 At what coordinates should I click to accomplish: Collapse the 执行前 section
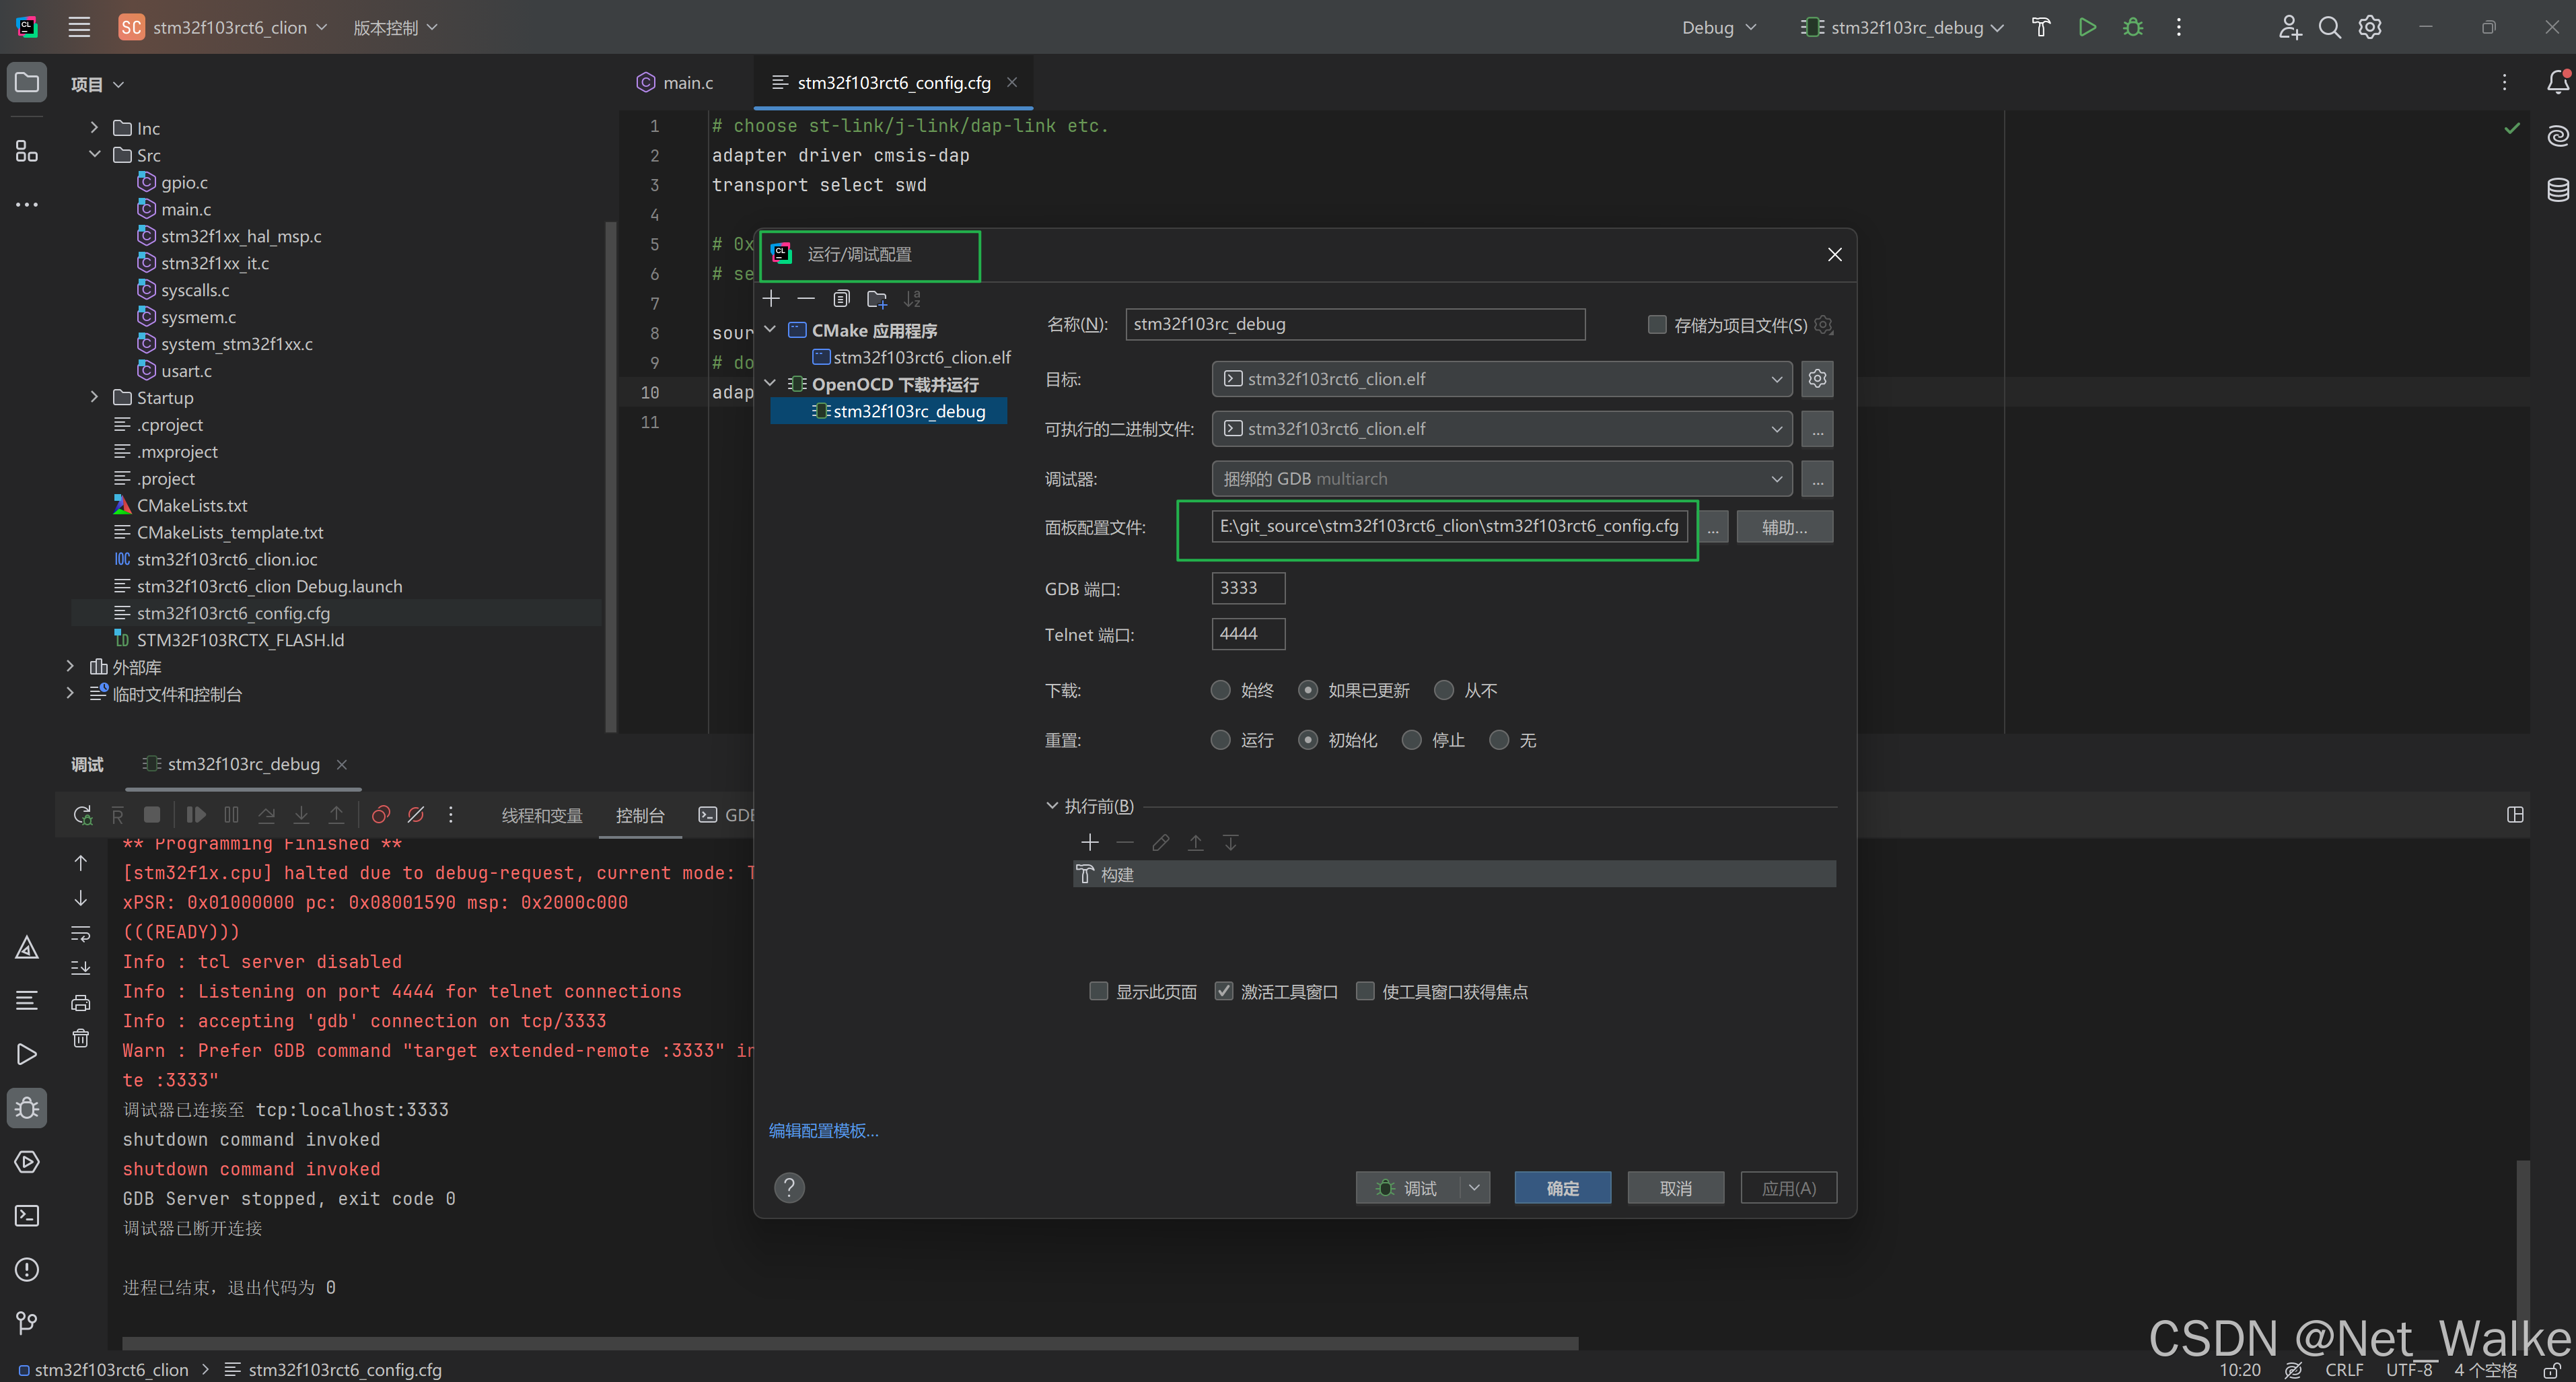click(1052, 806)
